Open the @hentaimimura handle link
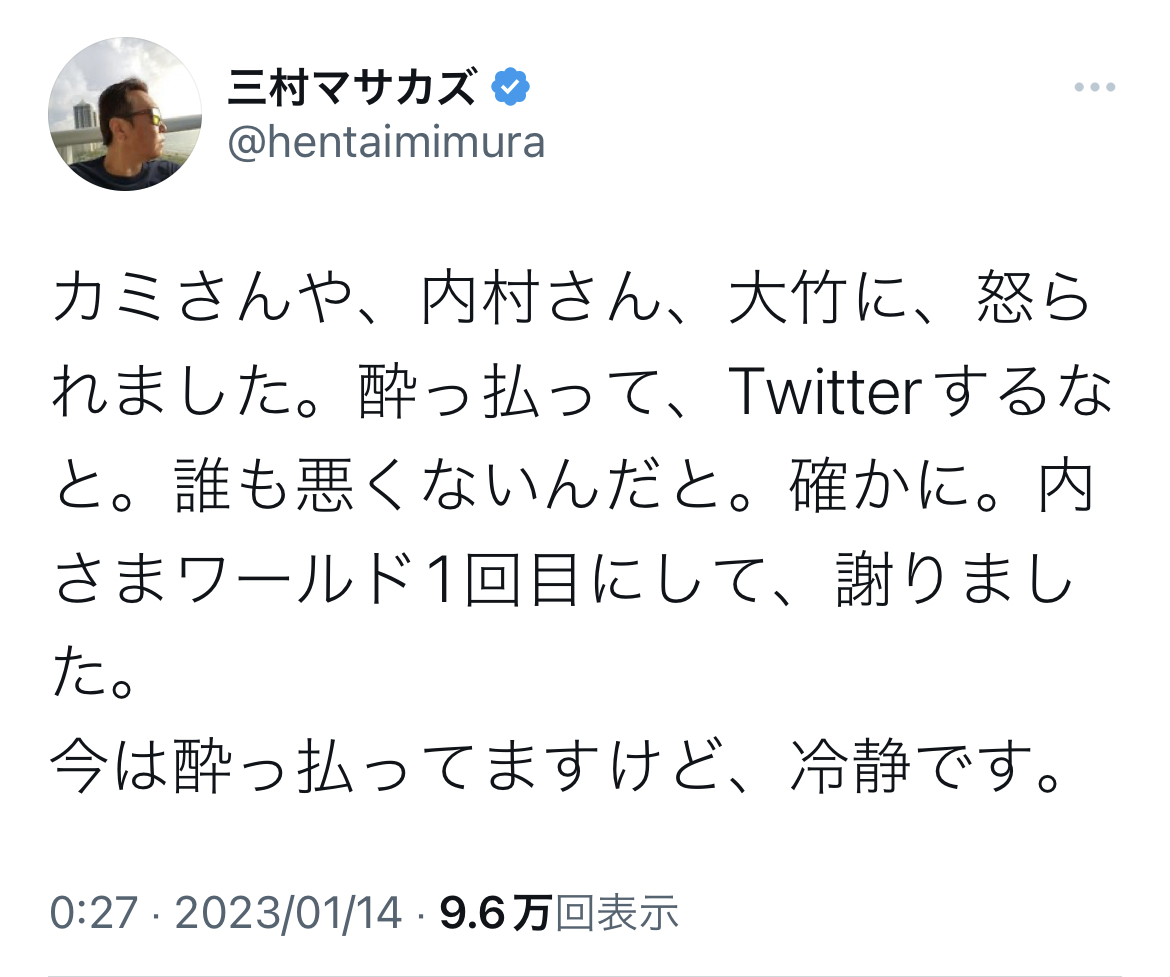Viewport: 1170px width, 977px height. click(386, 143)
